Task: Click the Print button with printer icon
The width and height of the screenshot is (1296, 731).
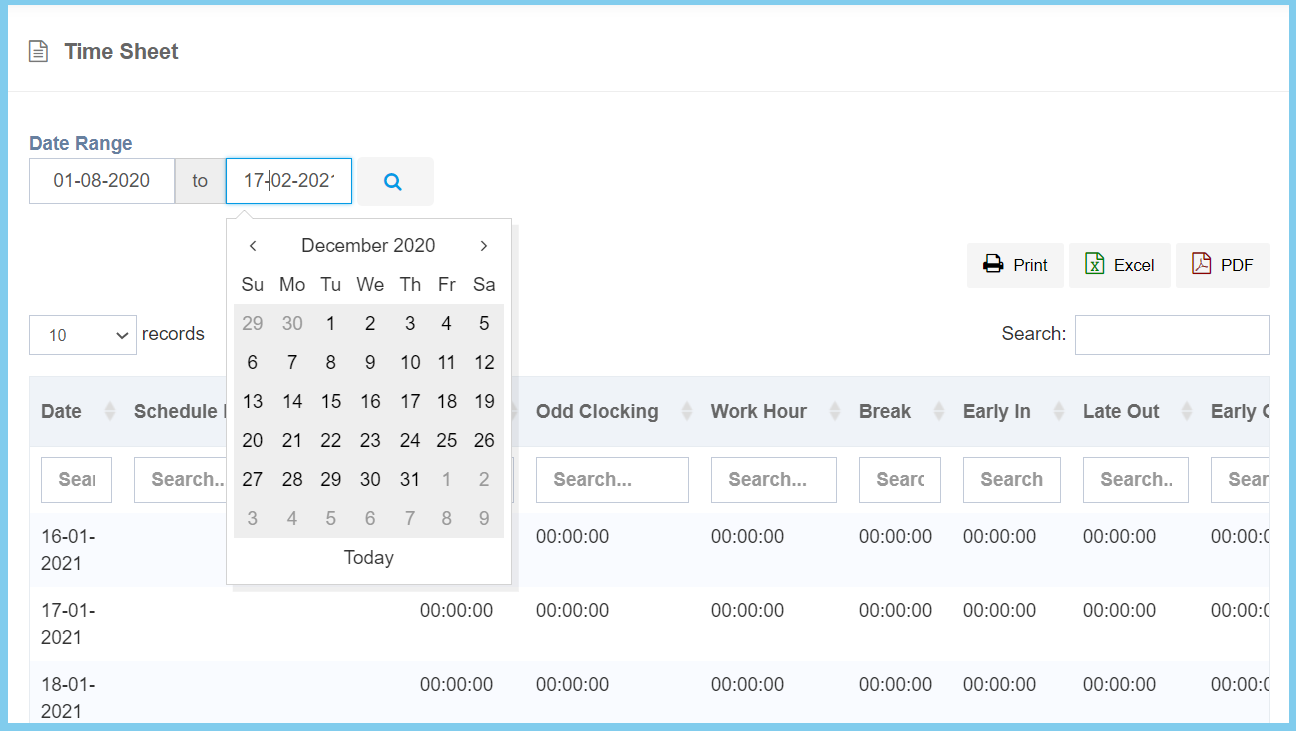Action: click(1015, 265)
